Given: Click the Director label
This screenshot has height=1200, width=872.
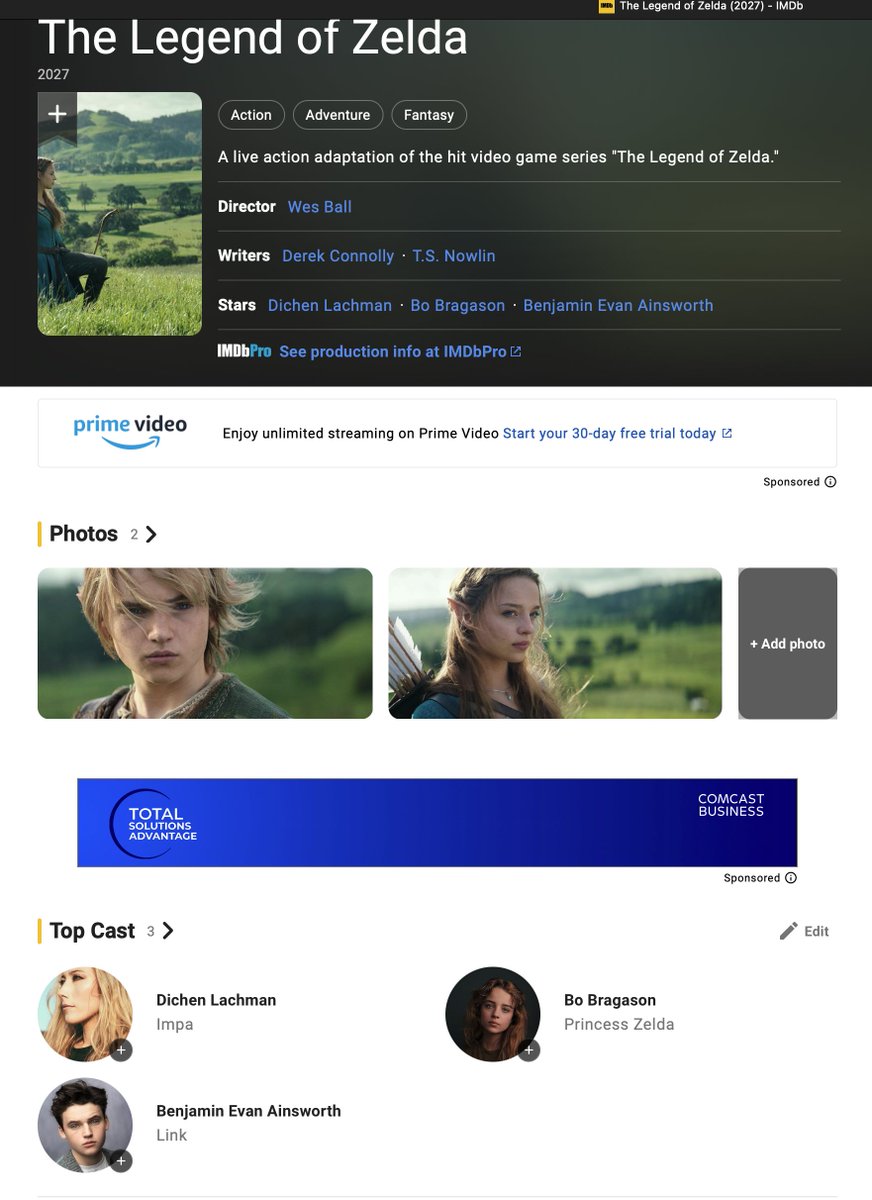Looking at the screenshot, I should tap(247, 207).
